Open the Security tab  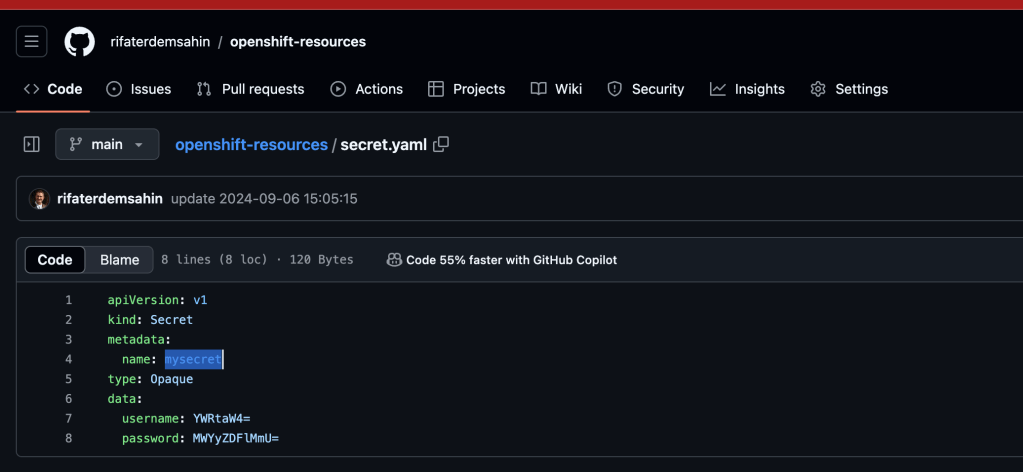[646, 89]
